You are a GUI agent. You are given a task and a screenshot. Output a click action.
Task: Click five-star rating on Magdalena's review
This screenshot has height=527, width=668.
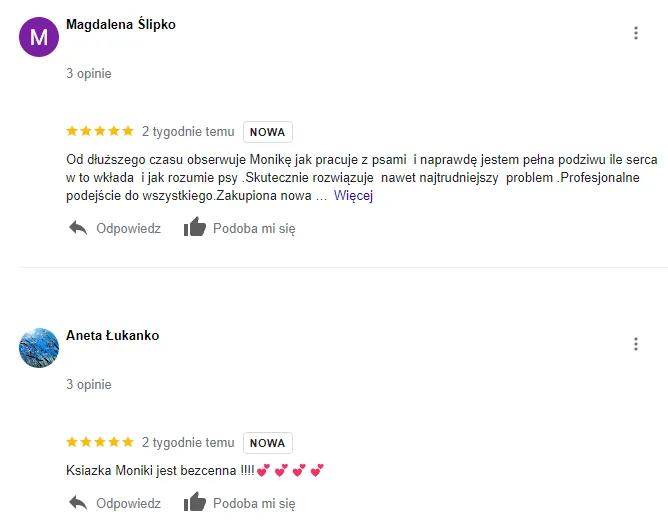click(100, 131)
